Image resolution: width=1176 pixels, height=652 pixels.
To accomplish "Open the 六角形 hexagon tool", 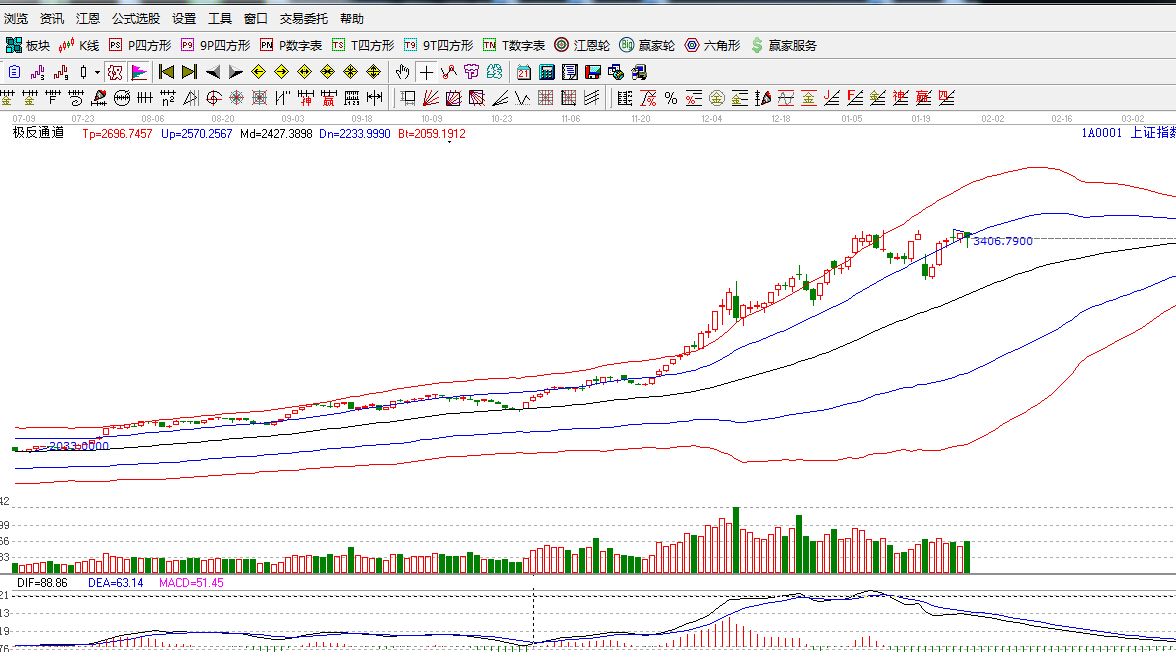I will [x=712, y=45].
